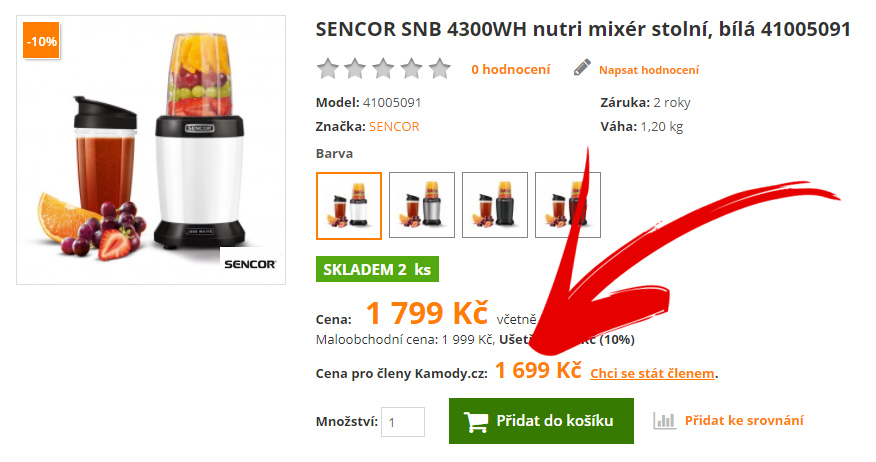Click 'Přidat ke srovnání' link
Screen dimensions: 876x462
coord(744,421)
